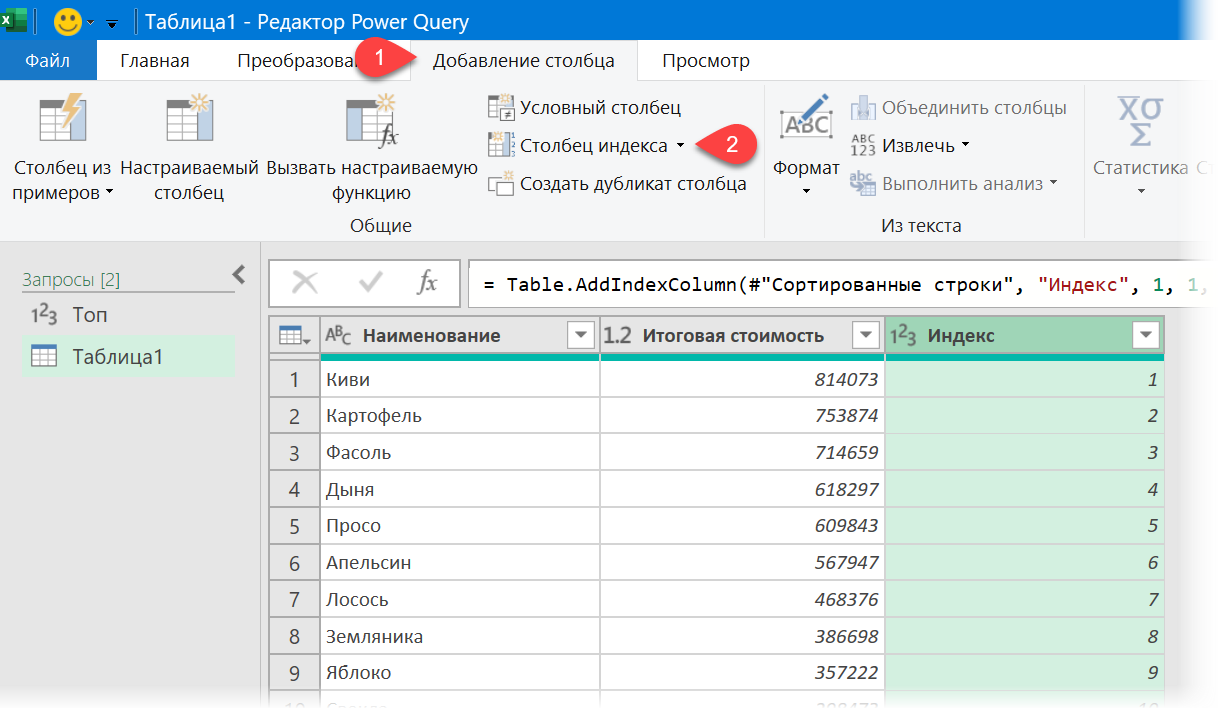
Task: Open the table corner menu icon
Action: 295,337
